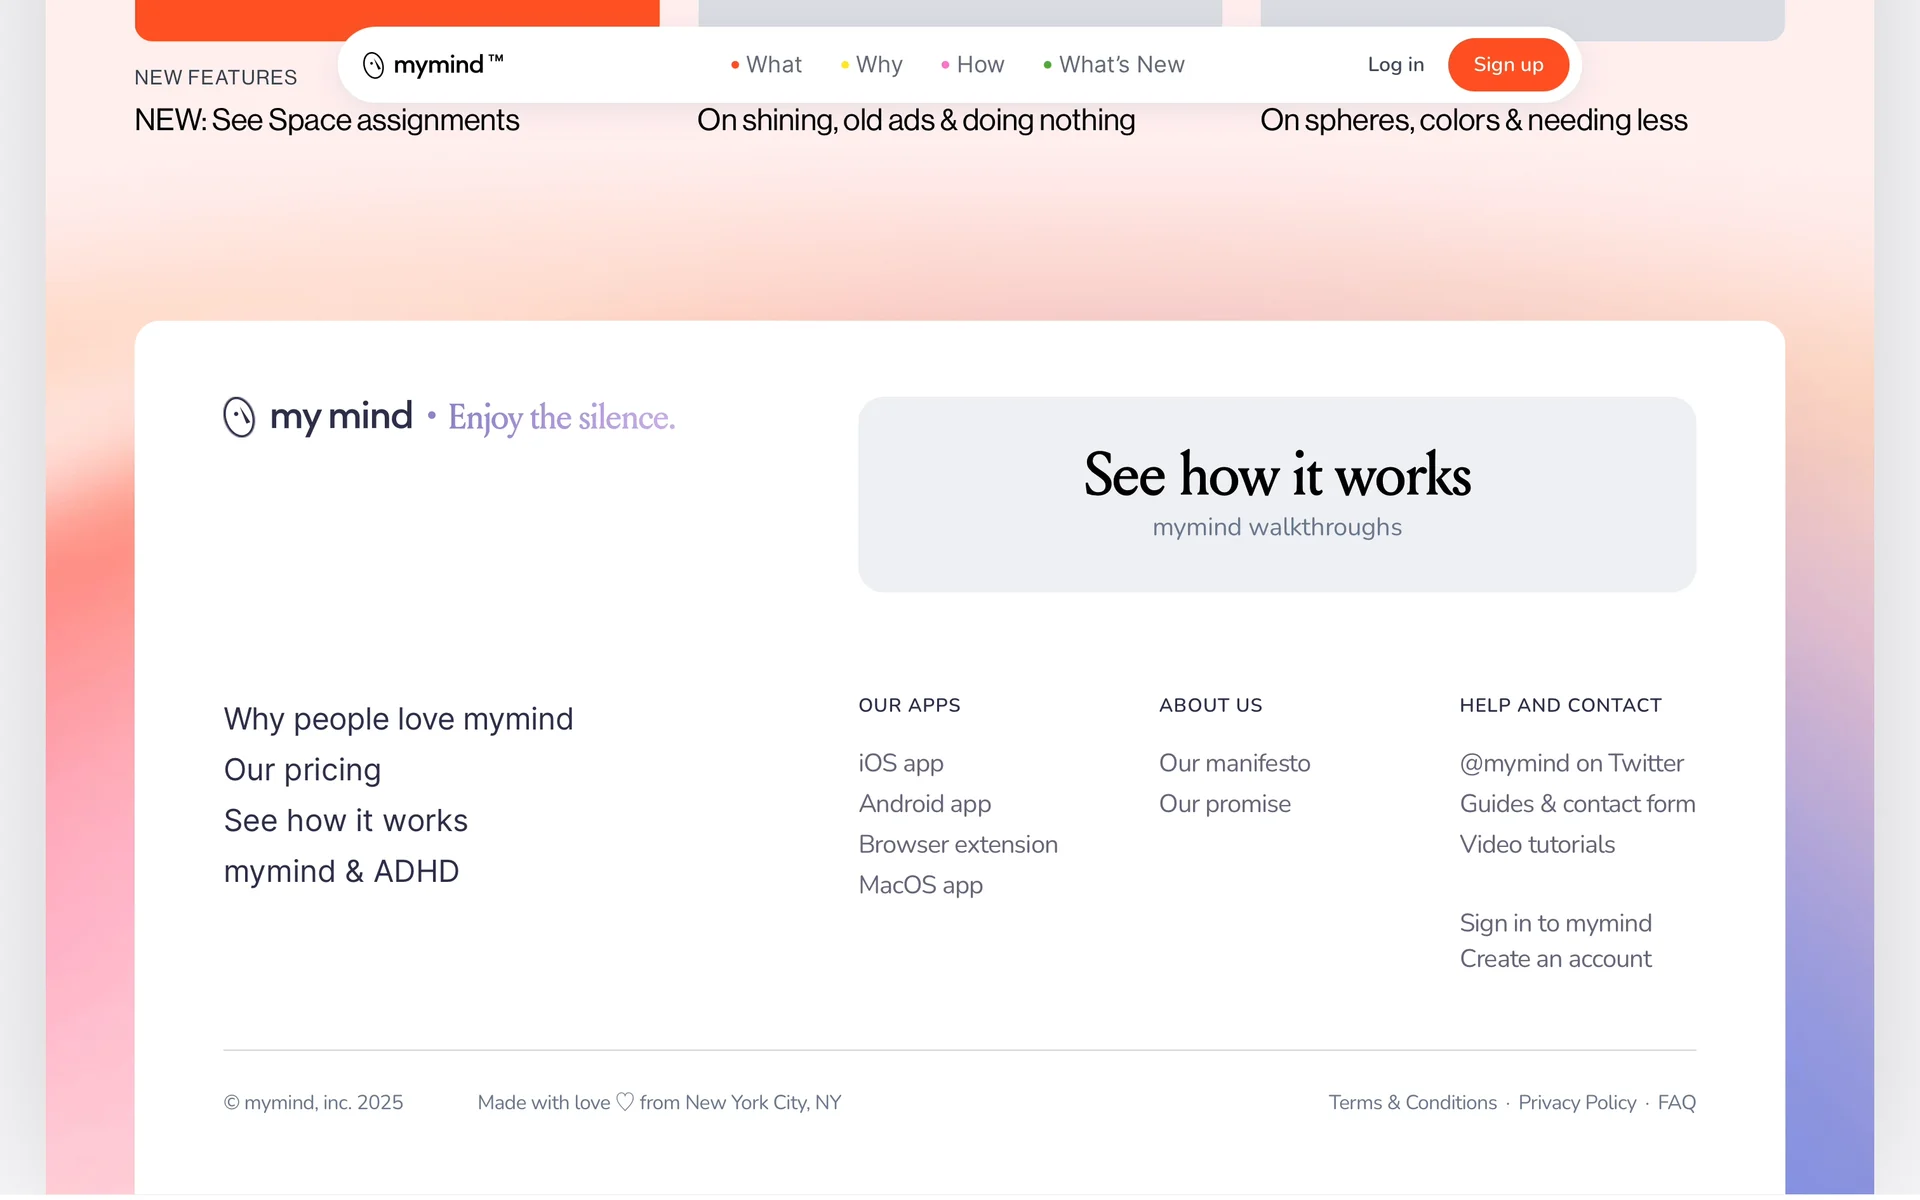
Task: Go to the How nav item
Action: (979, 65)
